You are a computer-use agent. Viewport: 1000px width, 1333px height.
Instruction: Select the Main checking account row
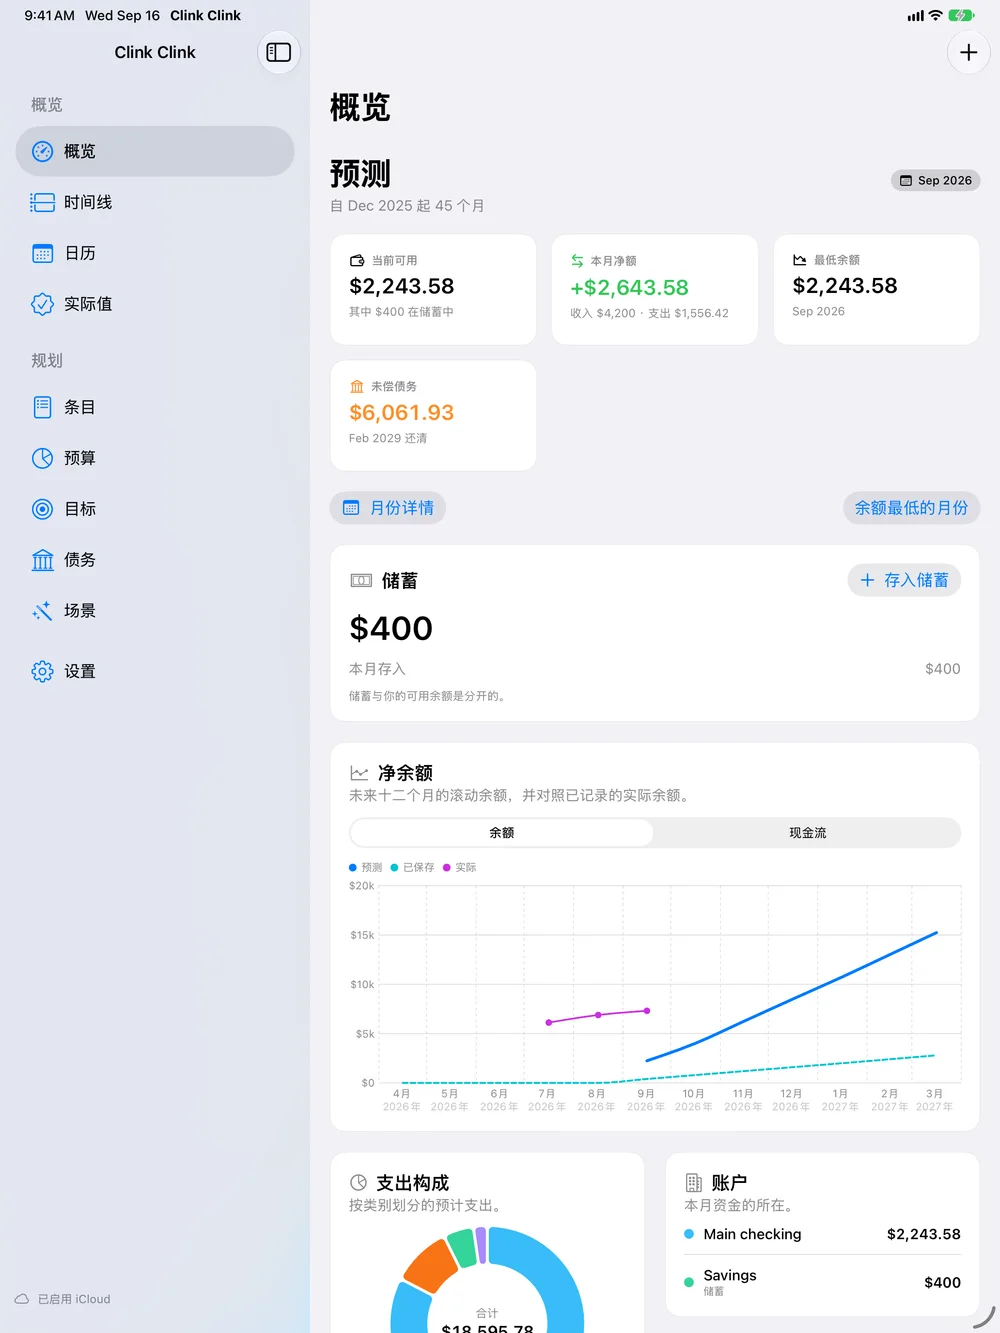(822, 1234)
